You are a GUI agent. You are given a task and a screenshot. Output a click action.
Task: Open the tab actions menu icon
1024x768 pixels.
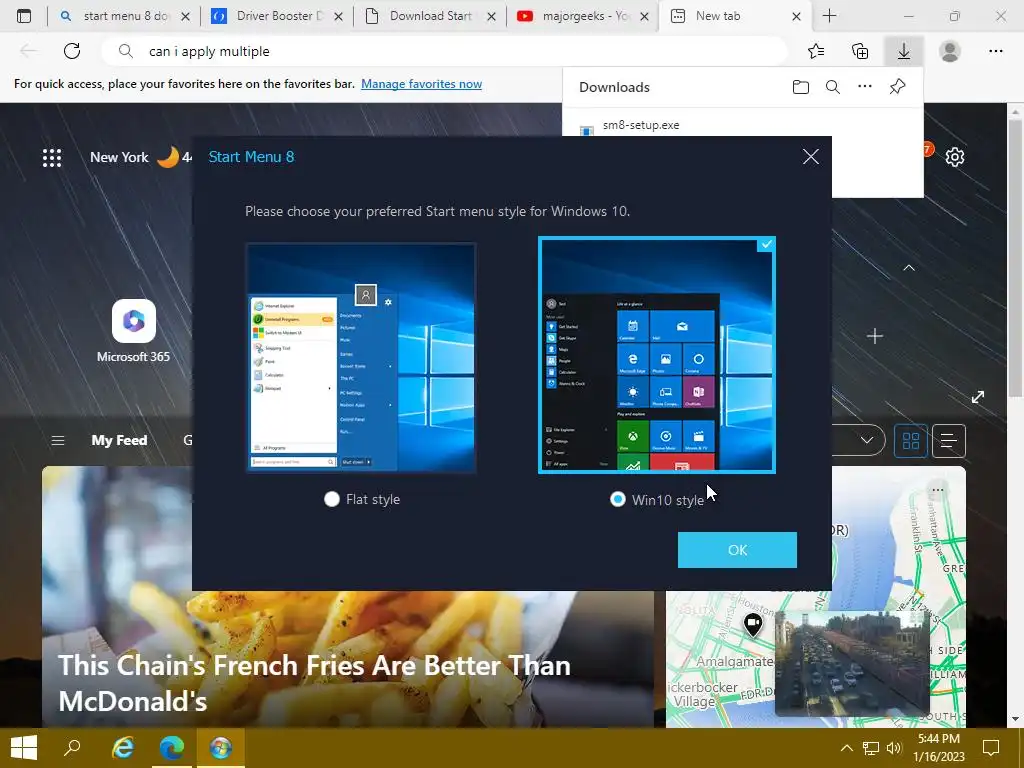[24, 16]
